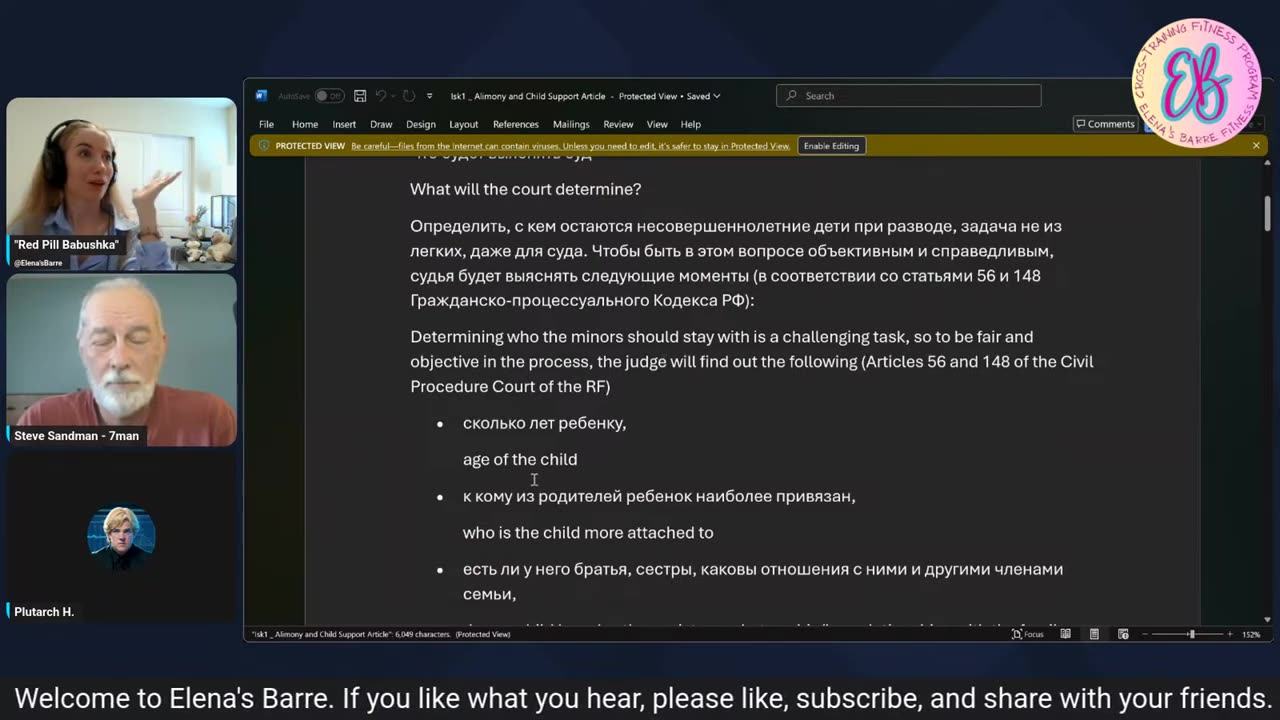Click the line "who is the child more attached to"

pyautogui.click(x=588, y=532)
